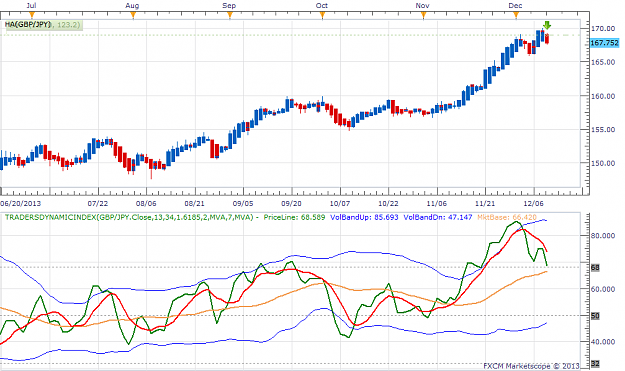
Task: Click the orange marker under Nov
Action: click(423, 15)
